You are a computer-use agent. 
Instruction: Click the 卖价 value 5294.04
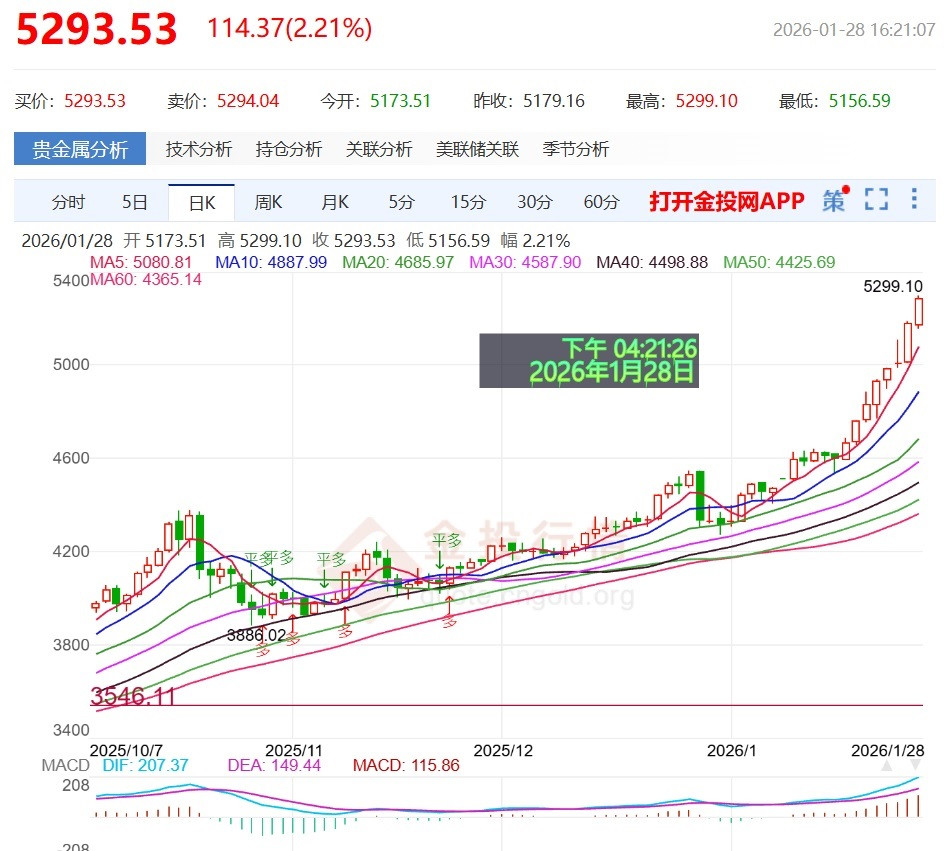coord(248,101)
